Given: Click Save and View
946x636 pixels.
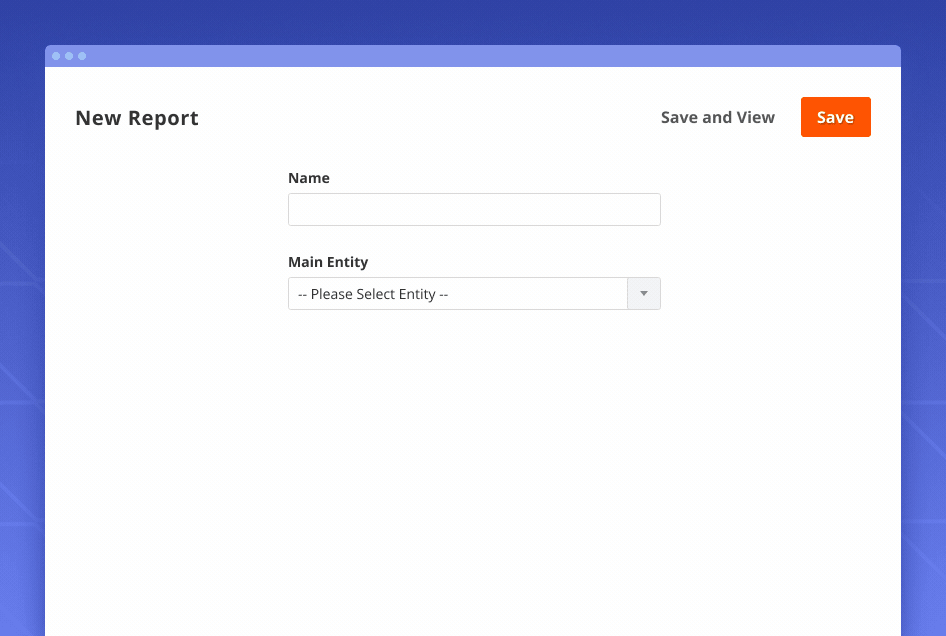Looking at the screenshot, I should pyautogui.click(x=717, y=117).
